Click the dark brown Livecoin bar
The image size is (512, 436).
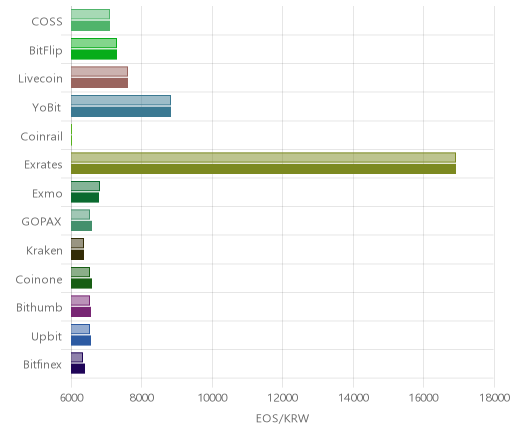point(99,83)
